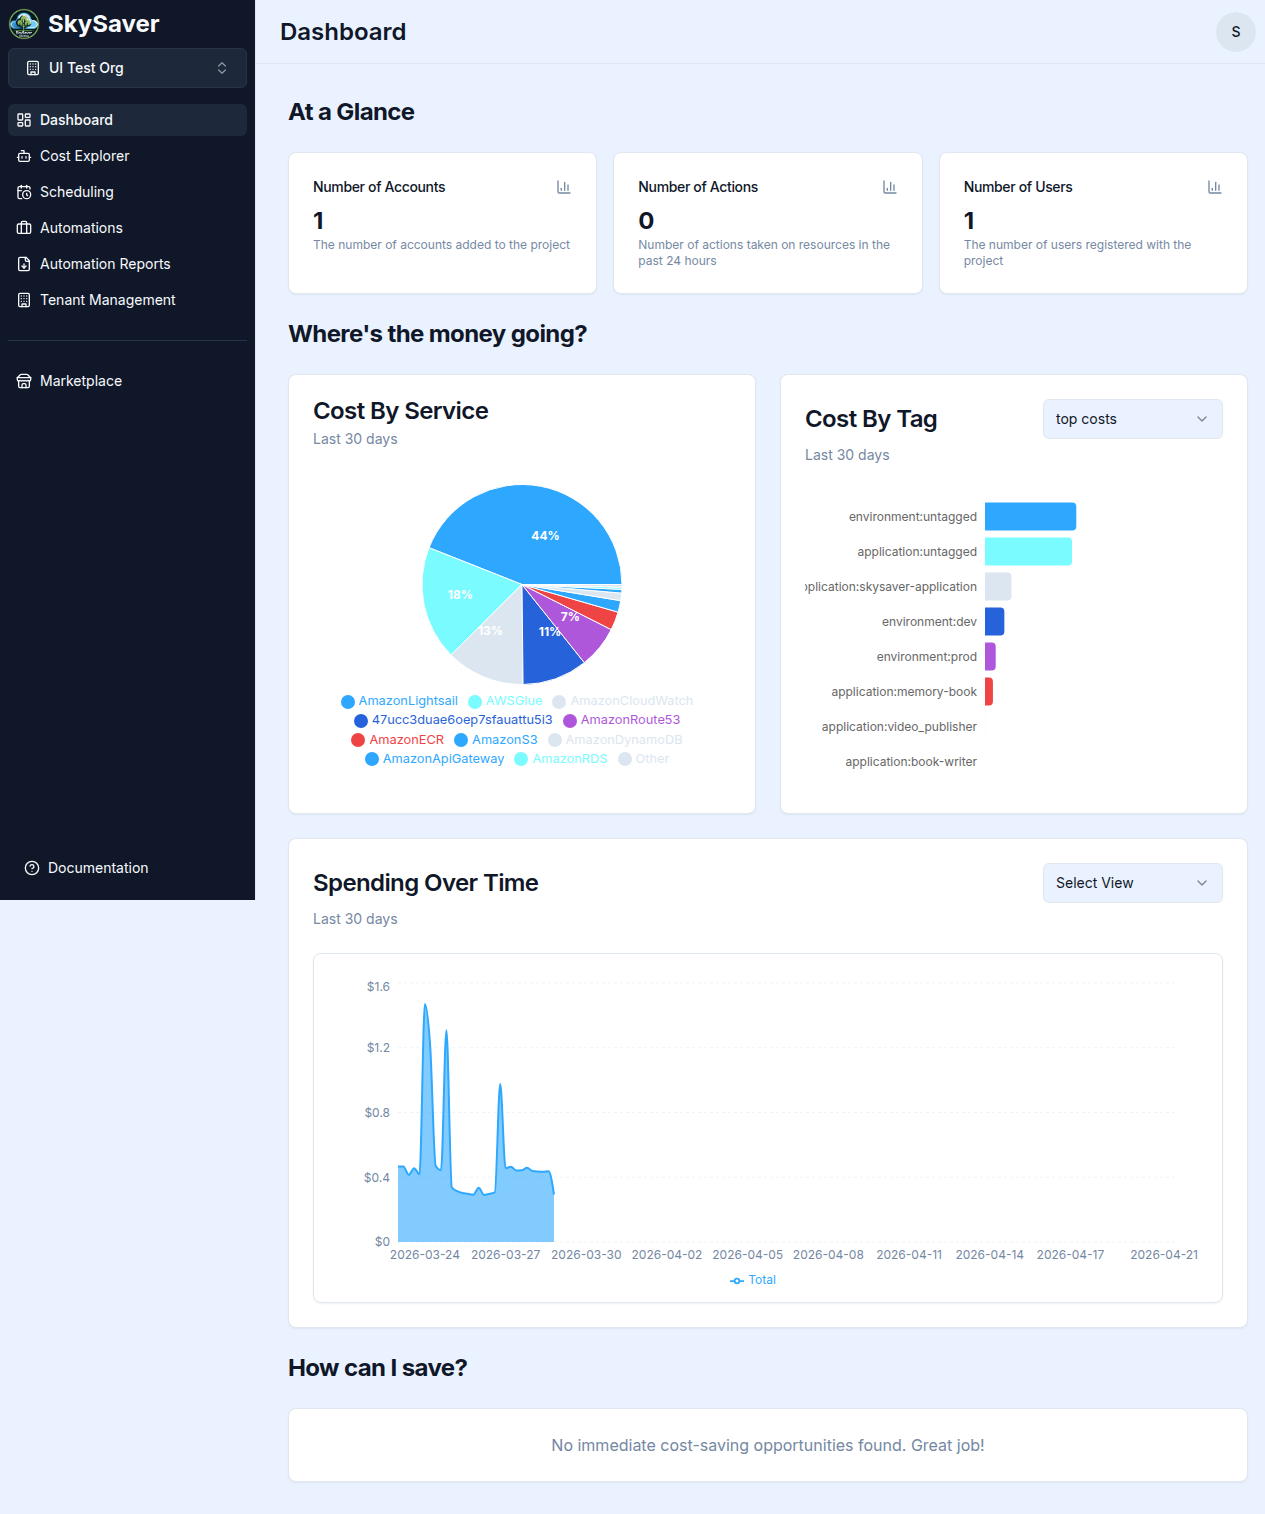Click the skysaver-application gray bar
Image resolution: width=1265 pixels, height=1514 pixels.
(998, 587)
